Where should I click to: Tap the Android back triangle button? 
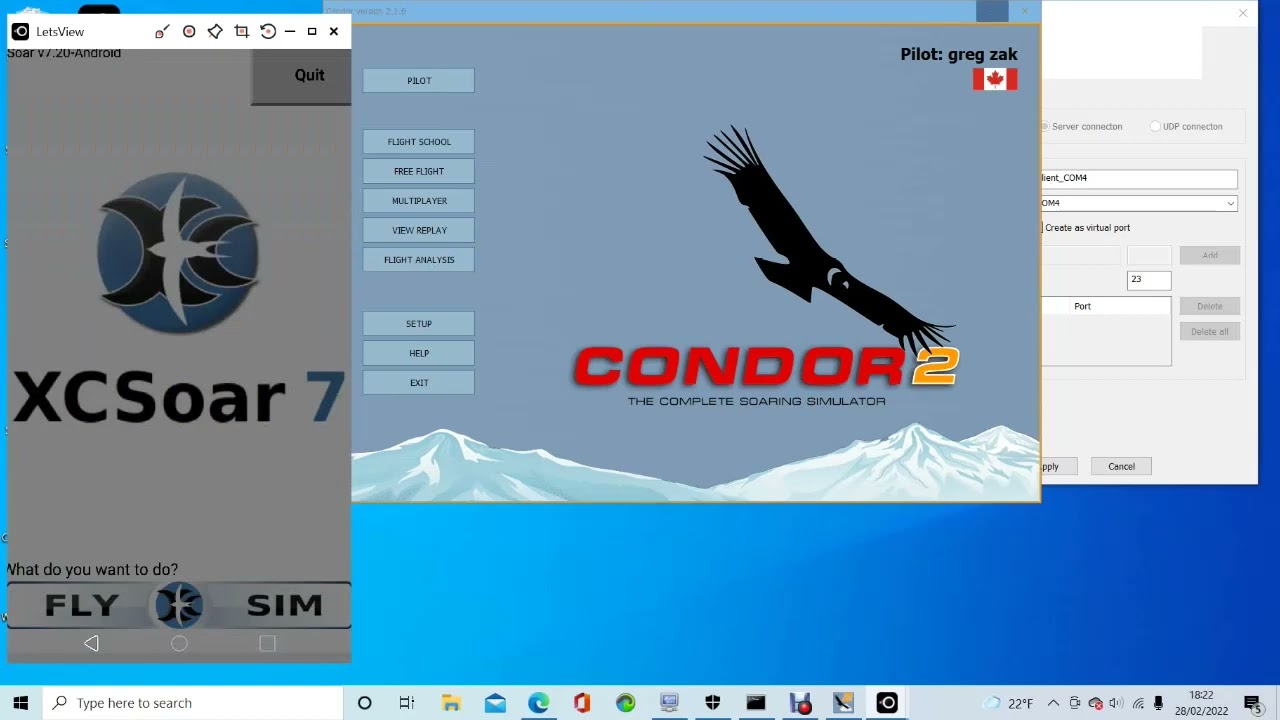(91, 644)
